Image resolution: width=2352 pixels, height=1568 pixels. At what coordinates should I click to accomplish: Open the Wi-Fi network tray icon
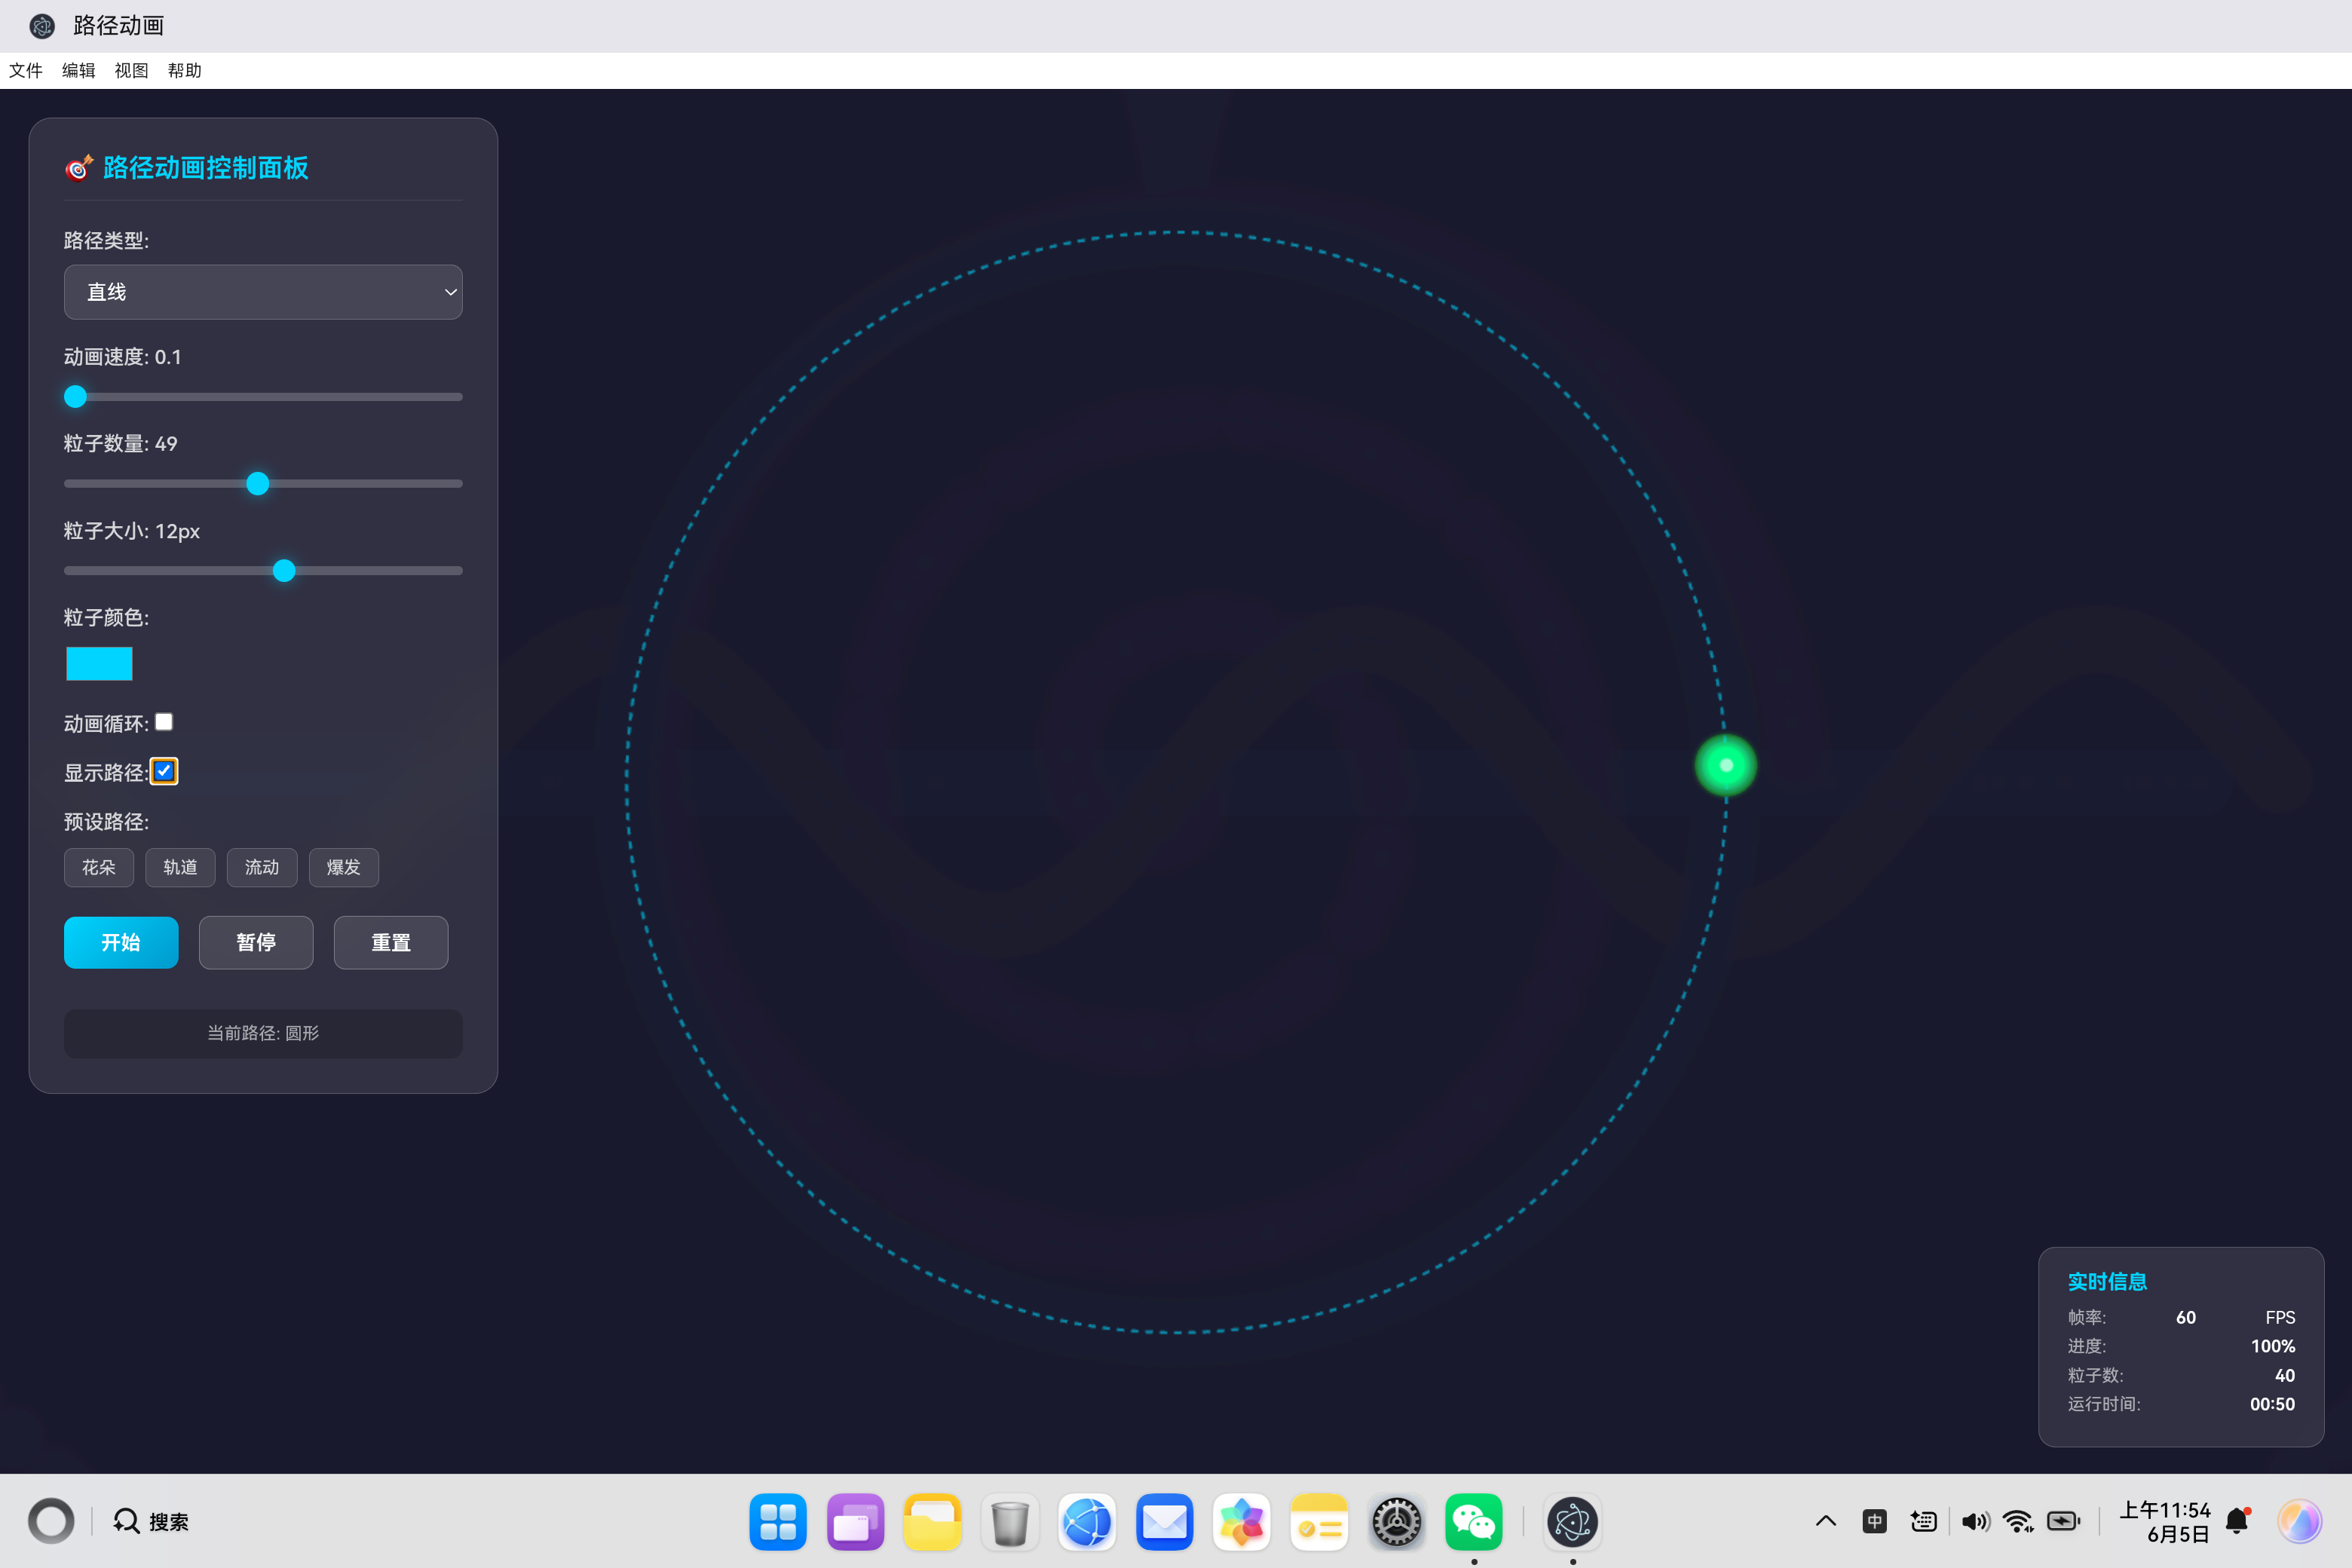click(x=2019, y=1521)
